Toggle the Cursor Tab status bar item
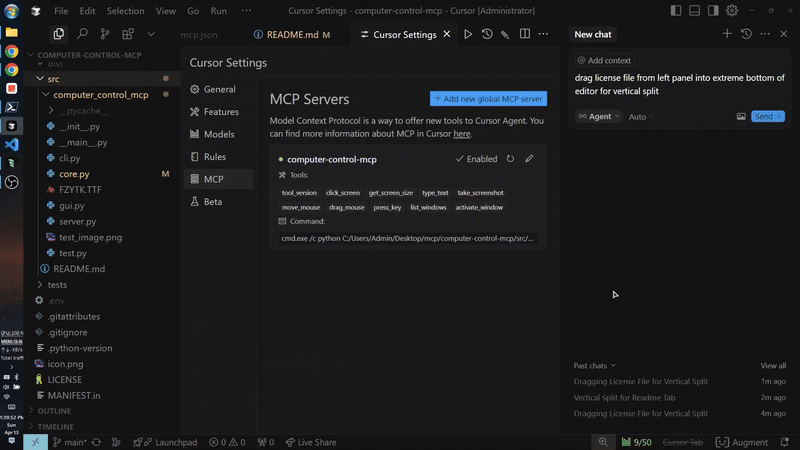Image resolution: width=800 pixels, height=450 pixels. tap(683, 442)
